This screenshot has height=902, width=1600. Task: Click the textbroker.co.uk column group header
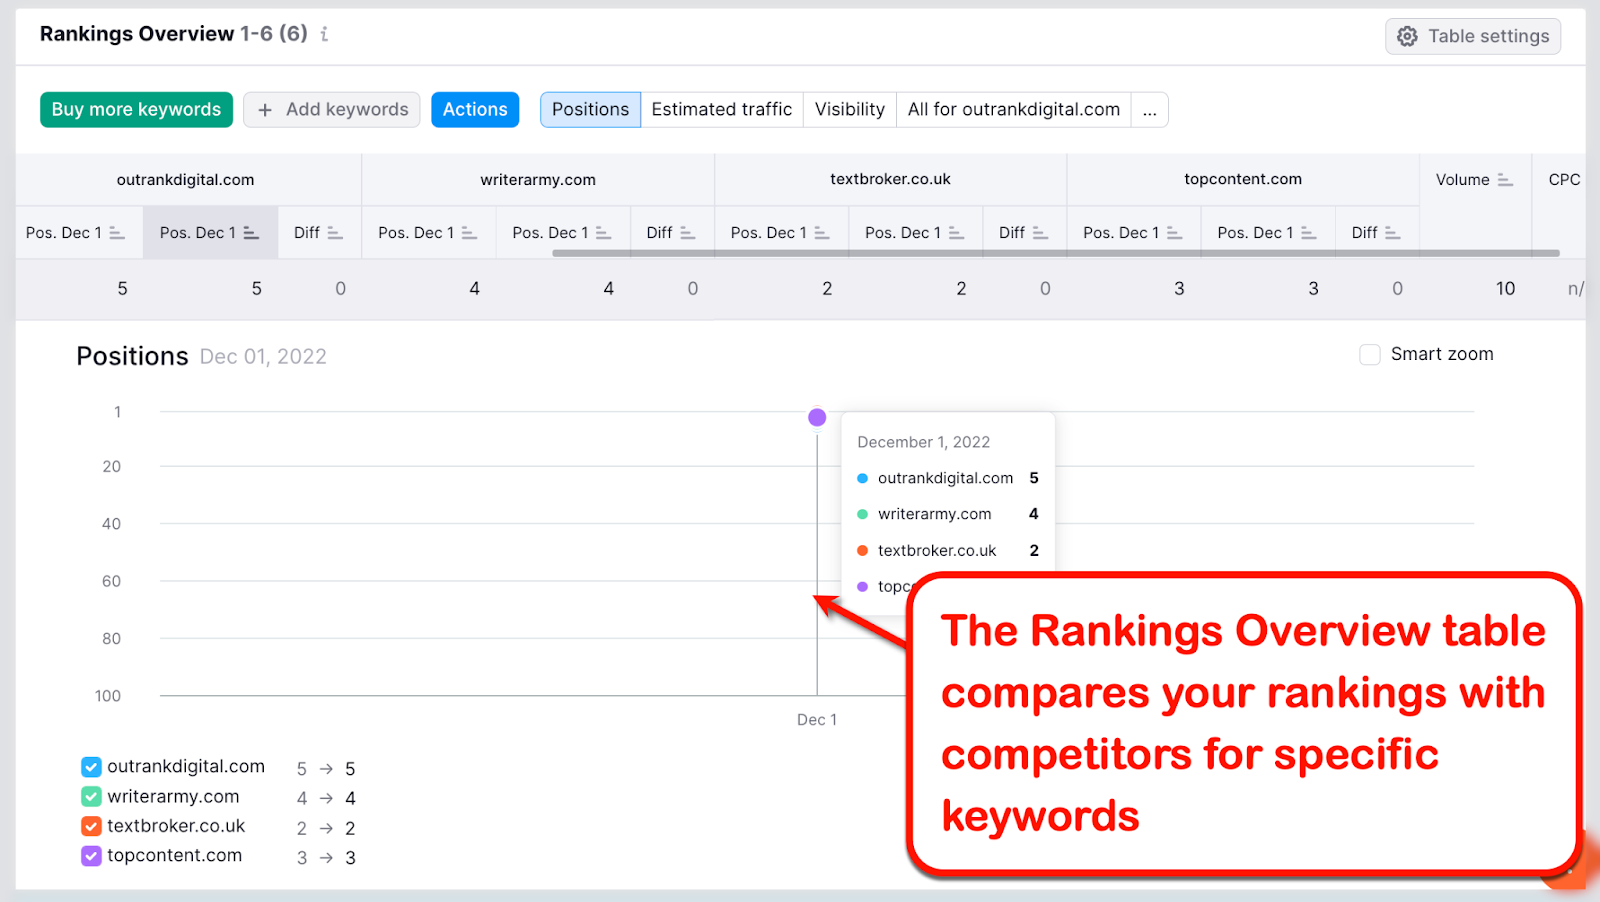point(890,179)
